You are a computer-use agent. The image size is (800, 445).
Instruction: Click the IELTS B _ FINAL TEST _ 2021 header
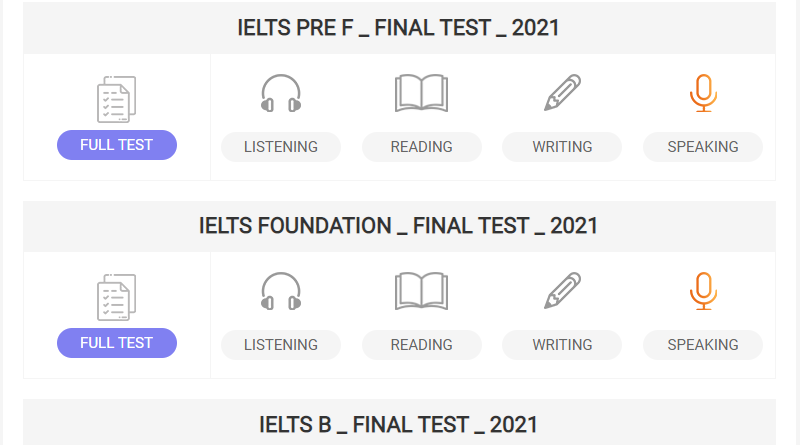398,424
